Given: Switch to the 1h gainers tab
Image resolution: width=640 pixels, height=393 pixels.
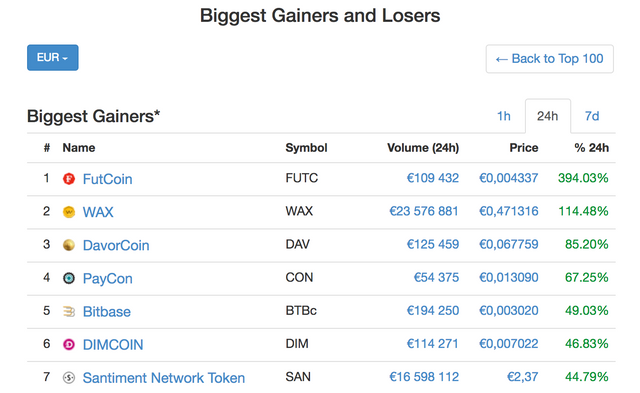Looking at the screenshot, I should tap(504, 116).
